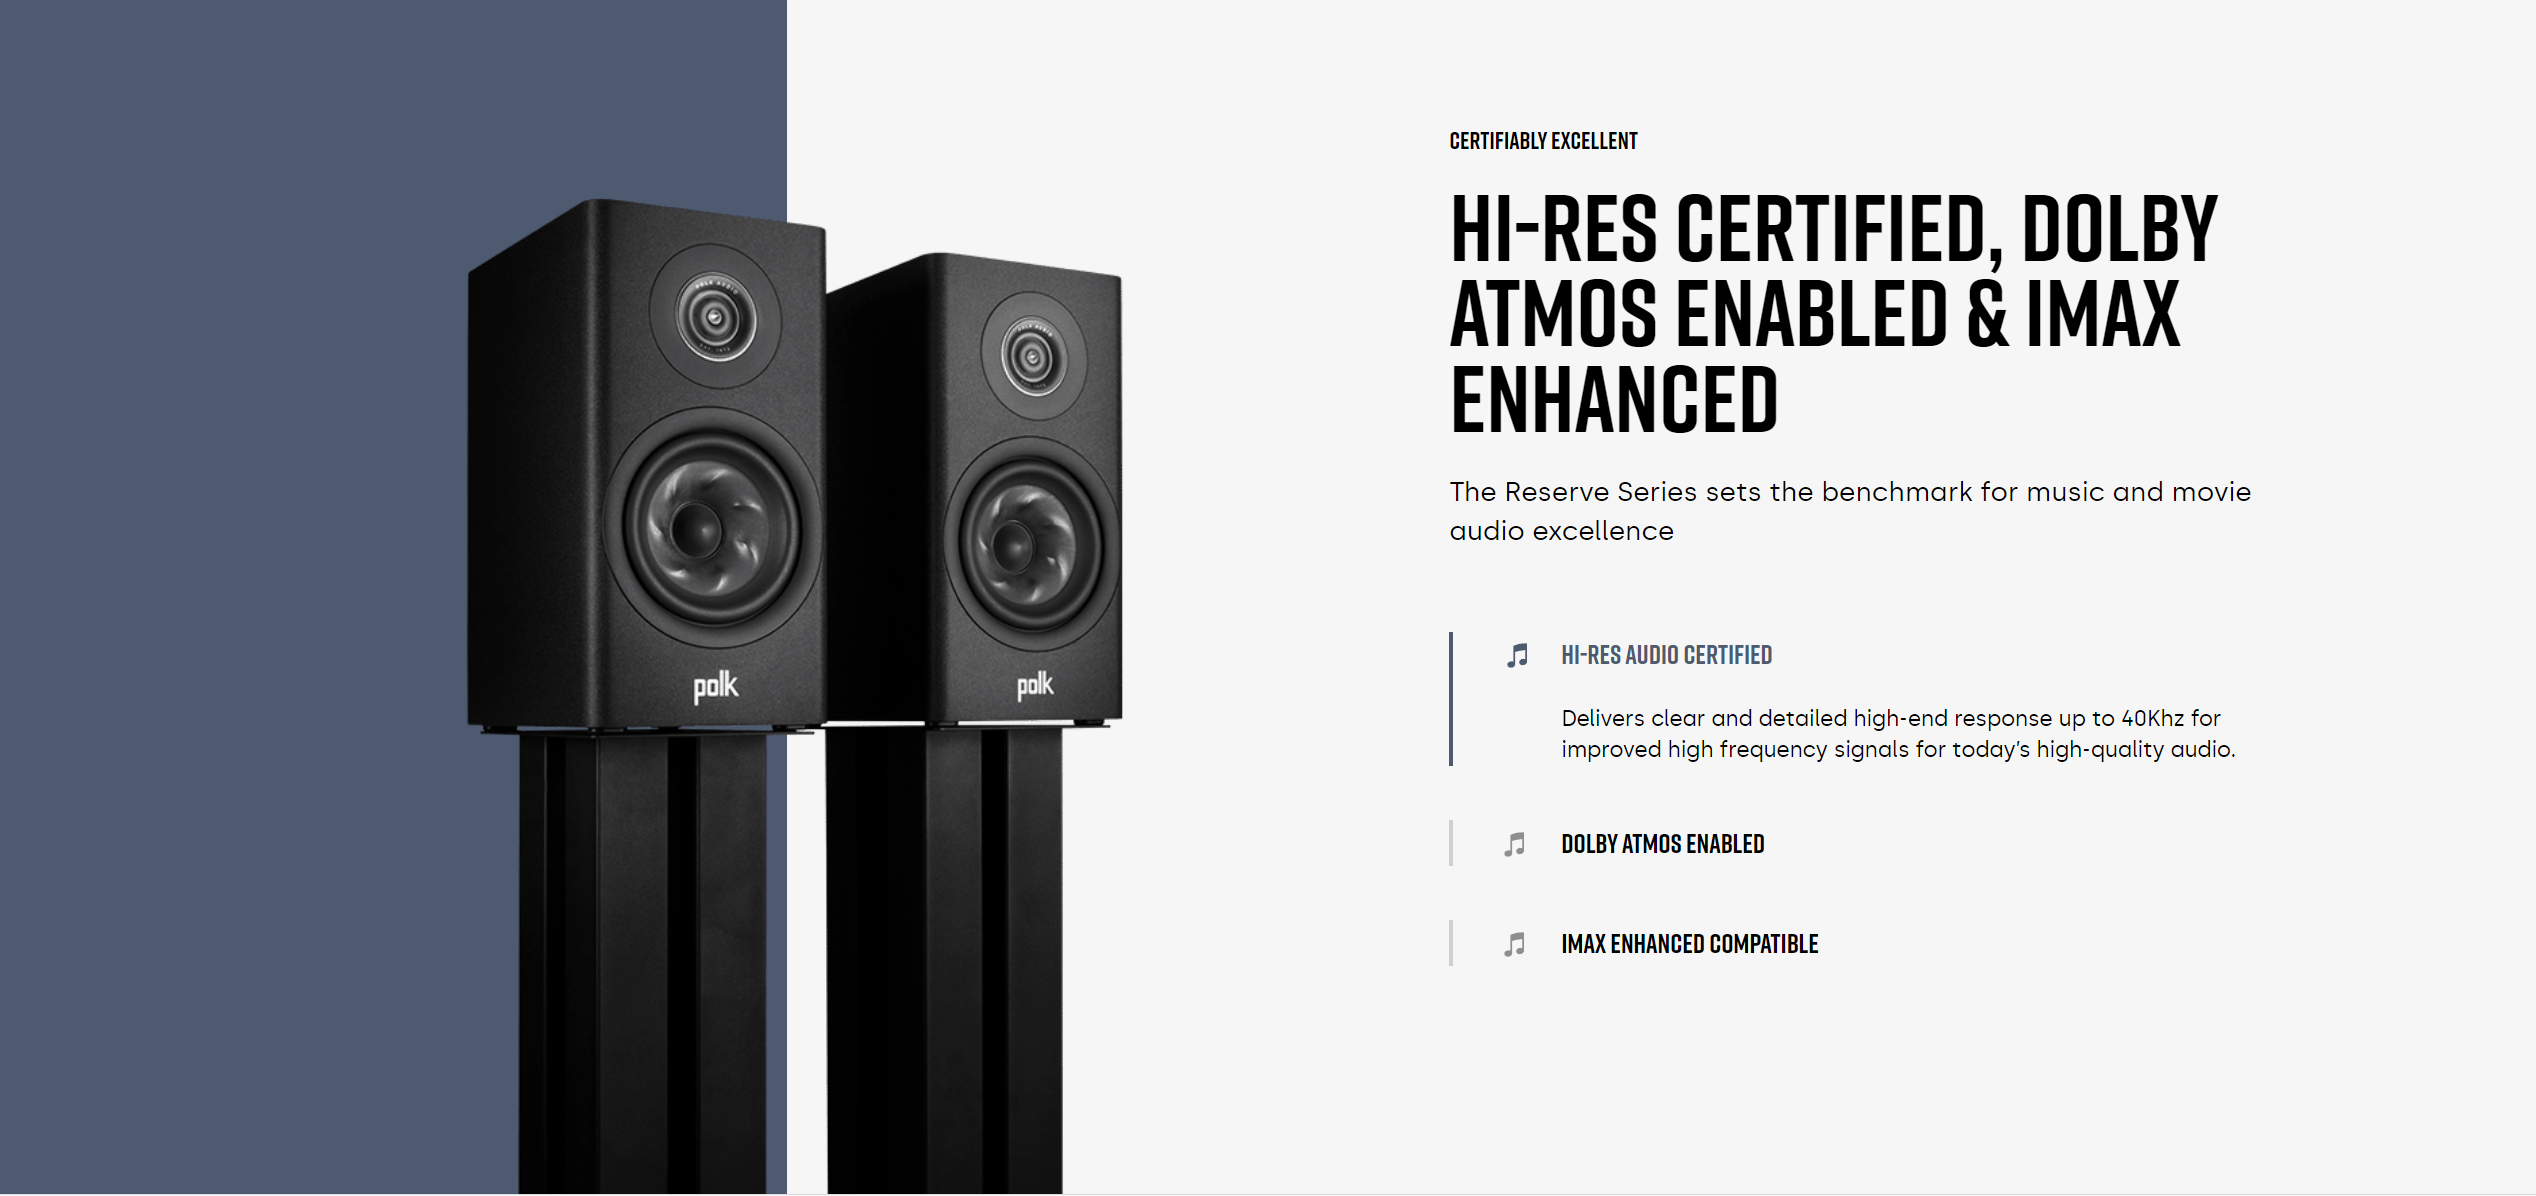Click the woofer cone on right speaker

point(1030,545)
